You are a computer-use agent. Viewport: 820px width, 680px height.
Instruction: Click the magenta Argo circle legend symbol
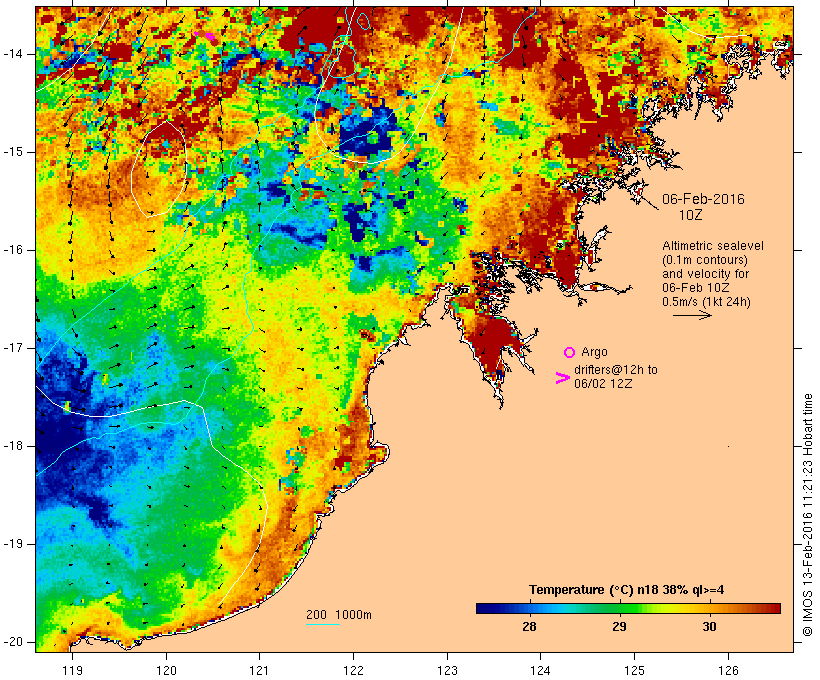point(570,353)
